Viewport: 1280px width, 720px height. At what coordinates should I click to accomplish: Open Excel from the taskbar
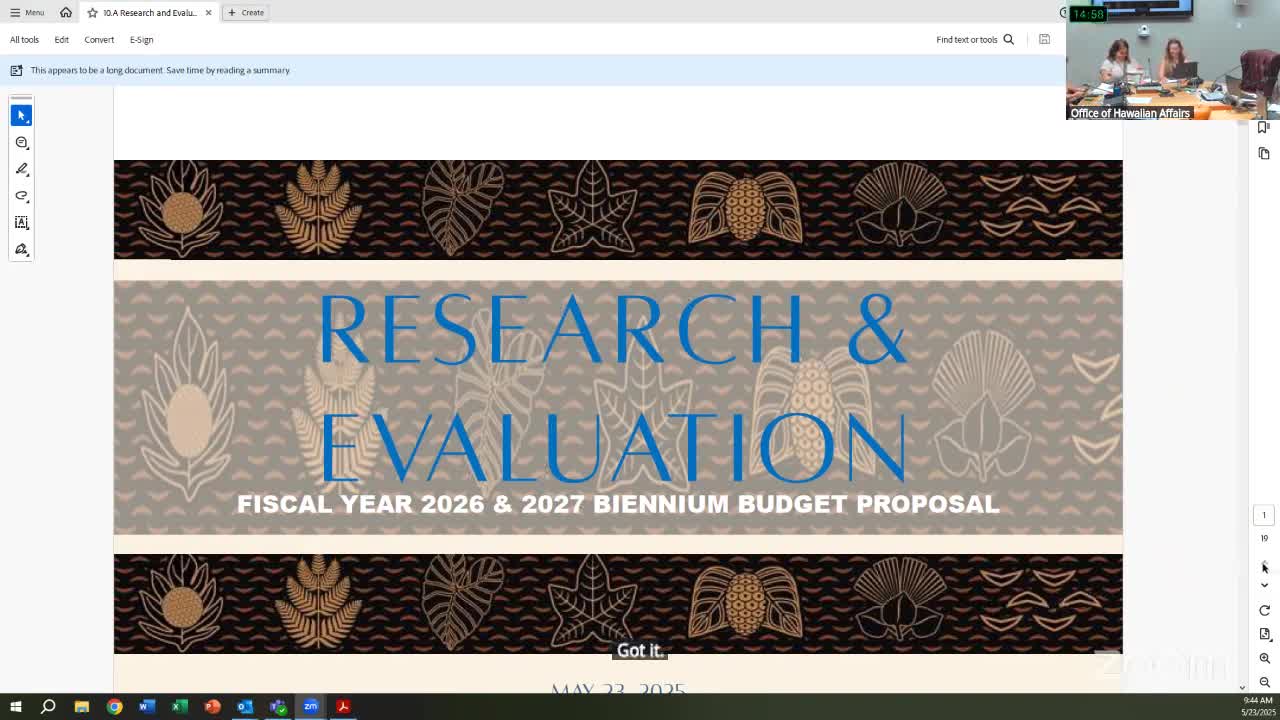pyautogui.click(x=180, y=707)
